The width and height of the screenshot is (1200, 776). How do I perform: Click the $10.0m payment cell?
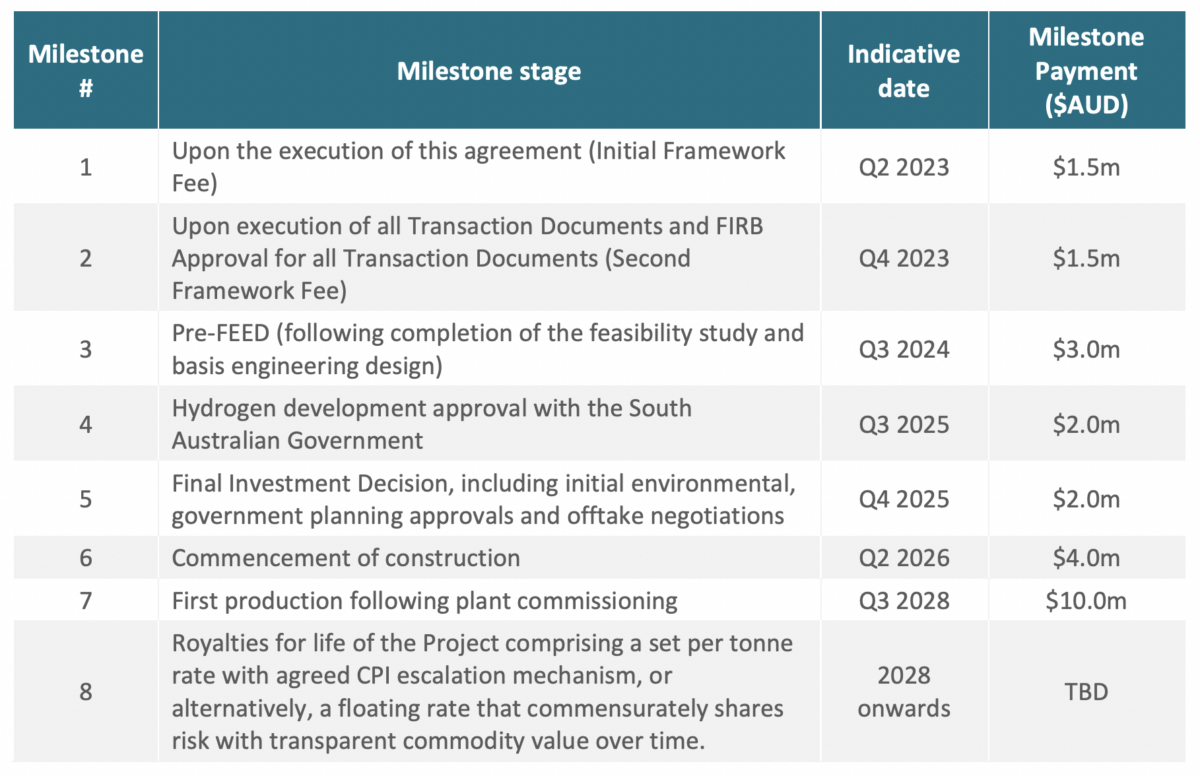1086,601
